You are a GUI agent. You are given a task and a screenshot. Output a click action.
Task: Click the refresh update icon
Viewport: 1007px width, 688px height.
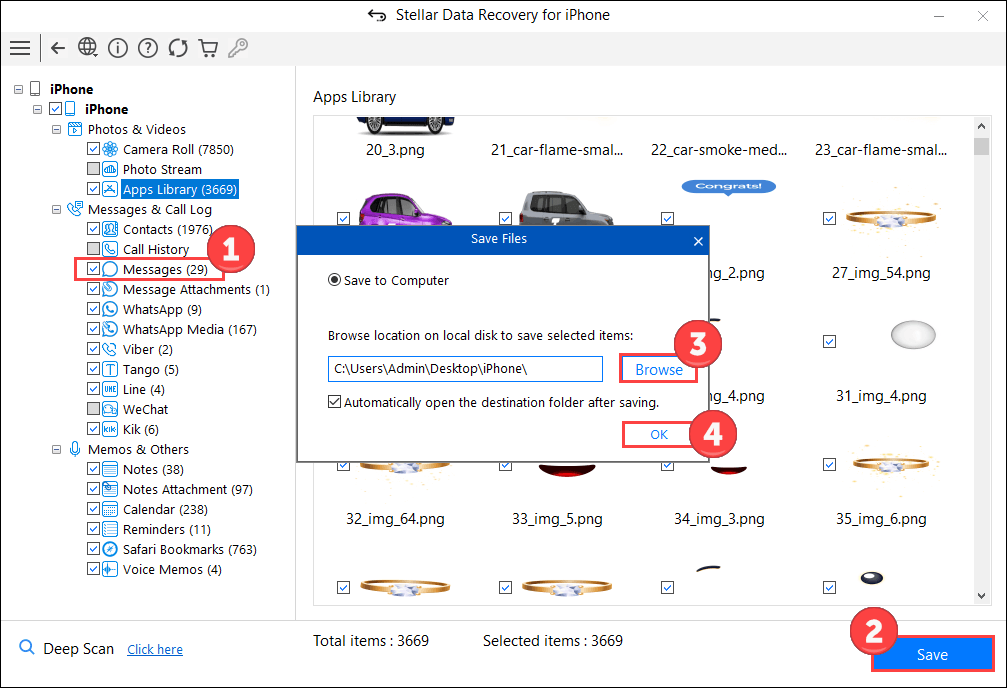click(x=178, y=48)
